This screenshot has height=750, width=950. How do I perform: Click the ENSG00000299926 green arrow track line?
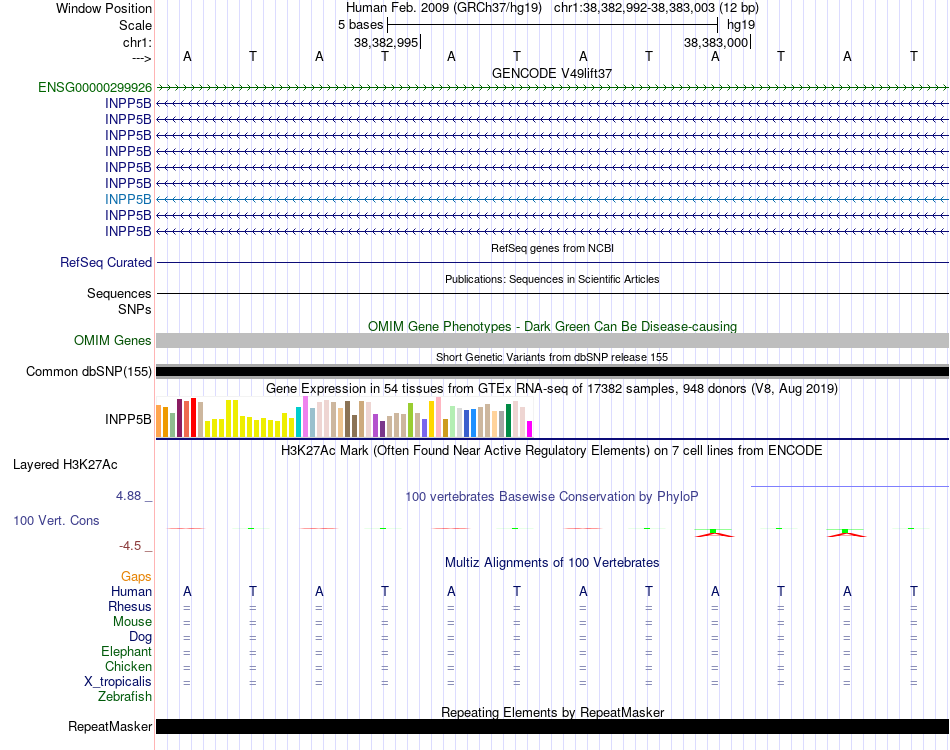552,88
